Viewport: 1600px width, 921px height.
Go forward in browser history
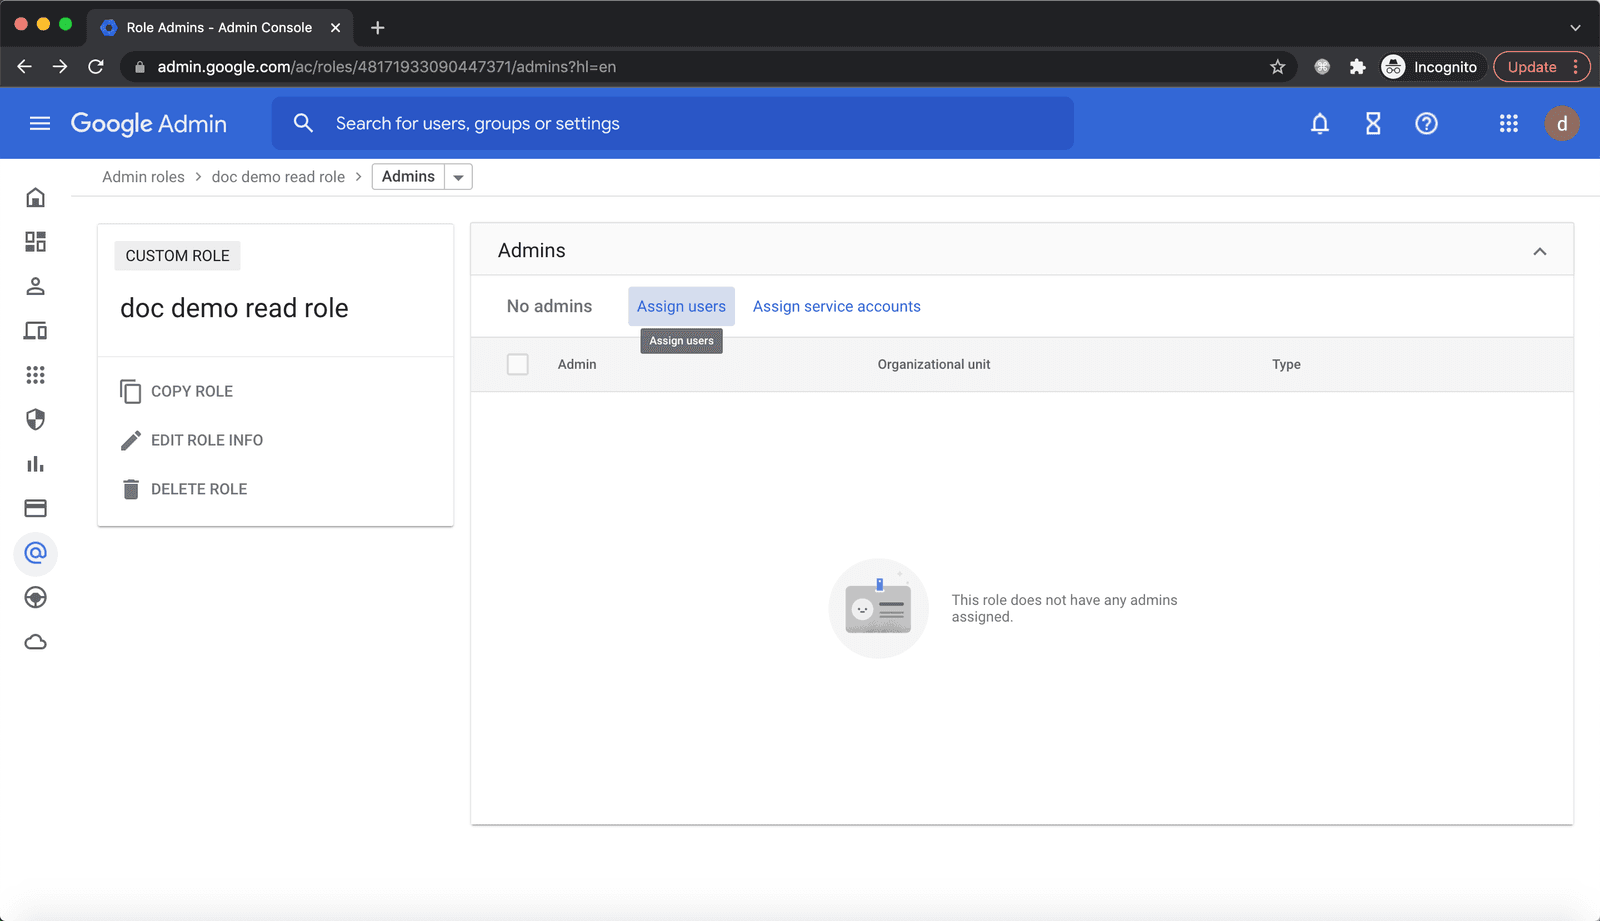pos(60,67)
